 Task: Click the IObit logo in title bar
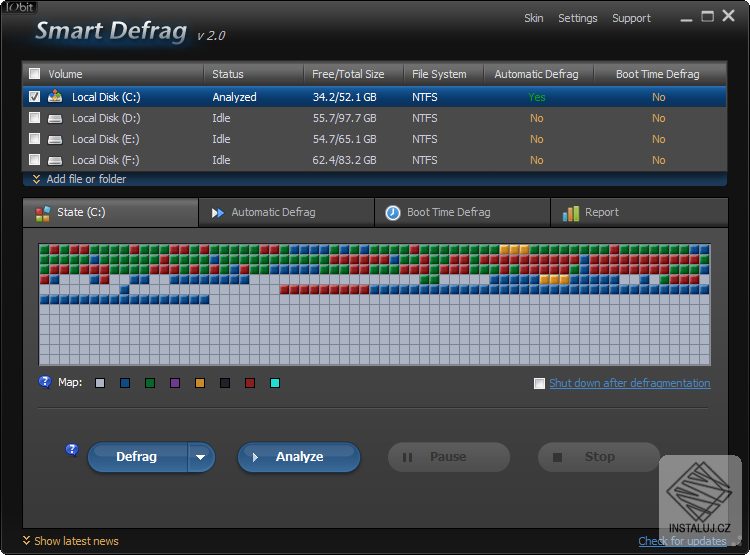[x=20, y=7]
